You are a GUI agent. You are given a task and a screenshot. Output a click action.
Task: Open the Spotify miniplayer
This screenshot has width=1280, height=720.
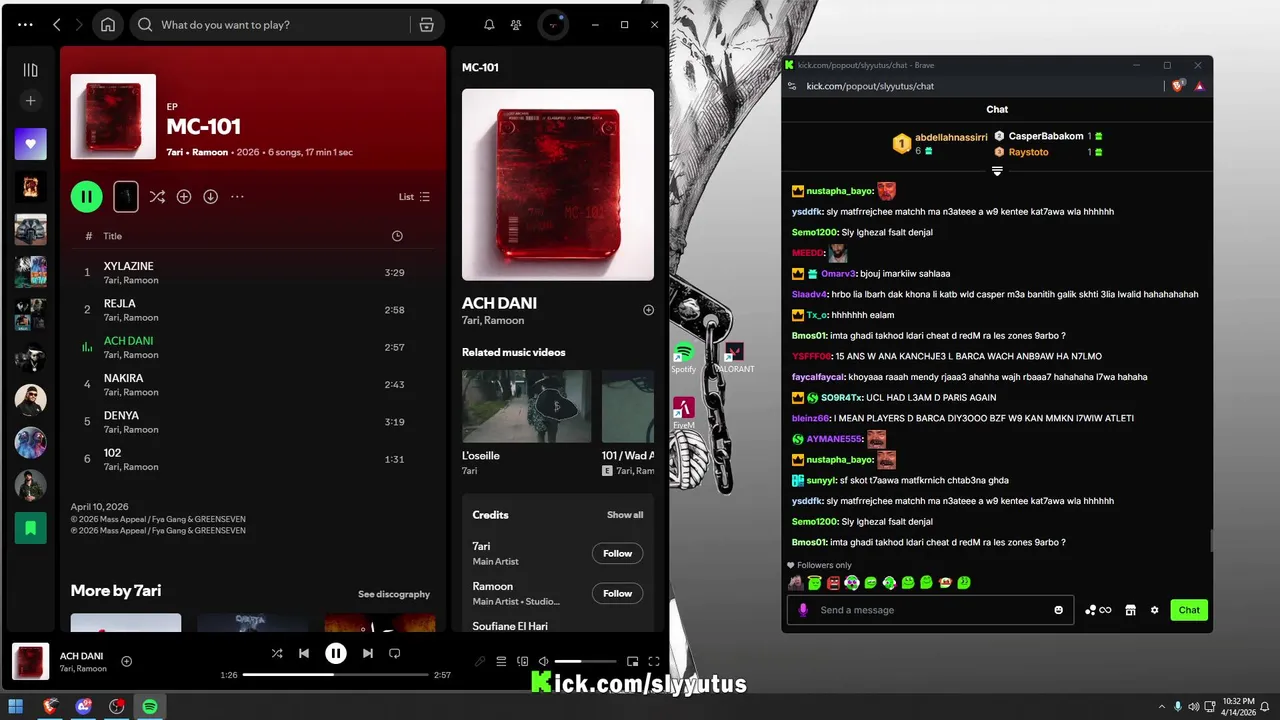pos(632,661)
